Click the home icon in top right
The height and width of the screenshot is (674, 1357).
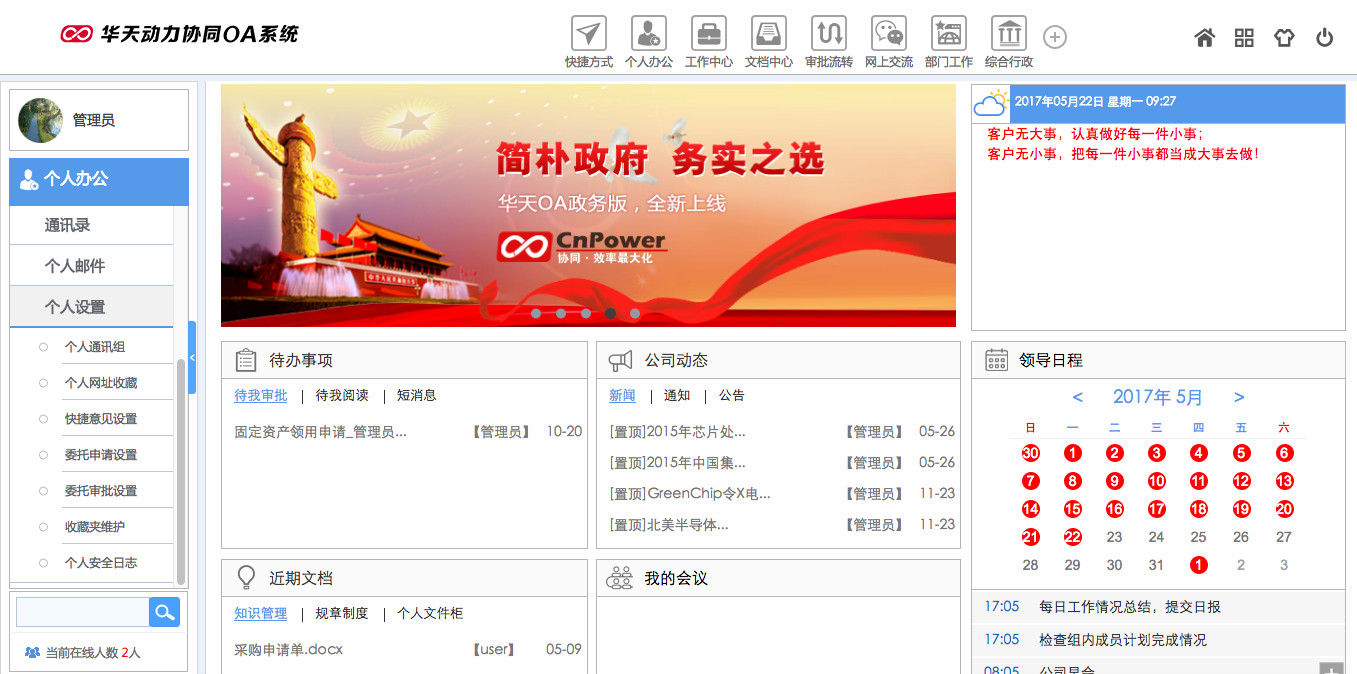pos(1205,38)
